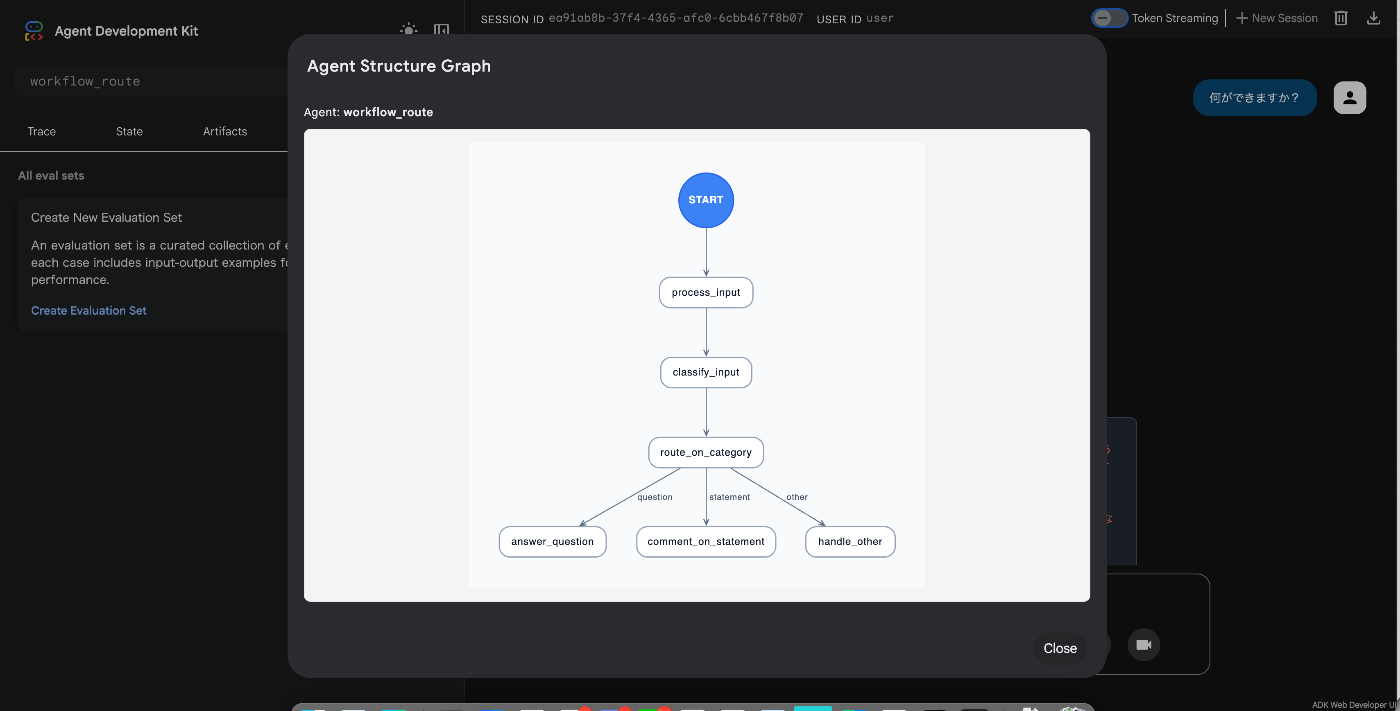The height and width of the screenshot is (711, 1400).
Task: Click the user avatar icon beside message
Action: [1350, 97]
